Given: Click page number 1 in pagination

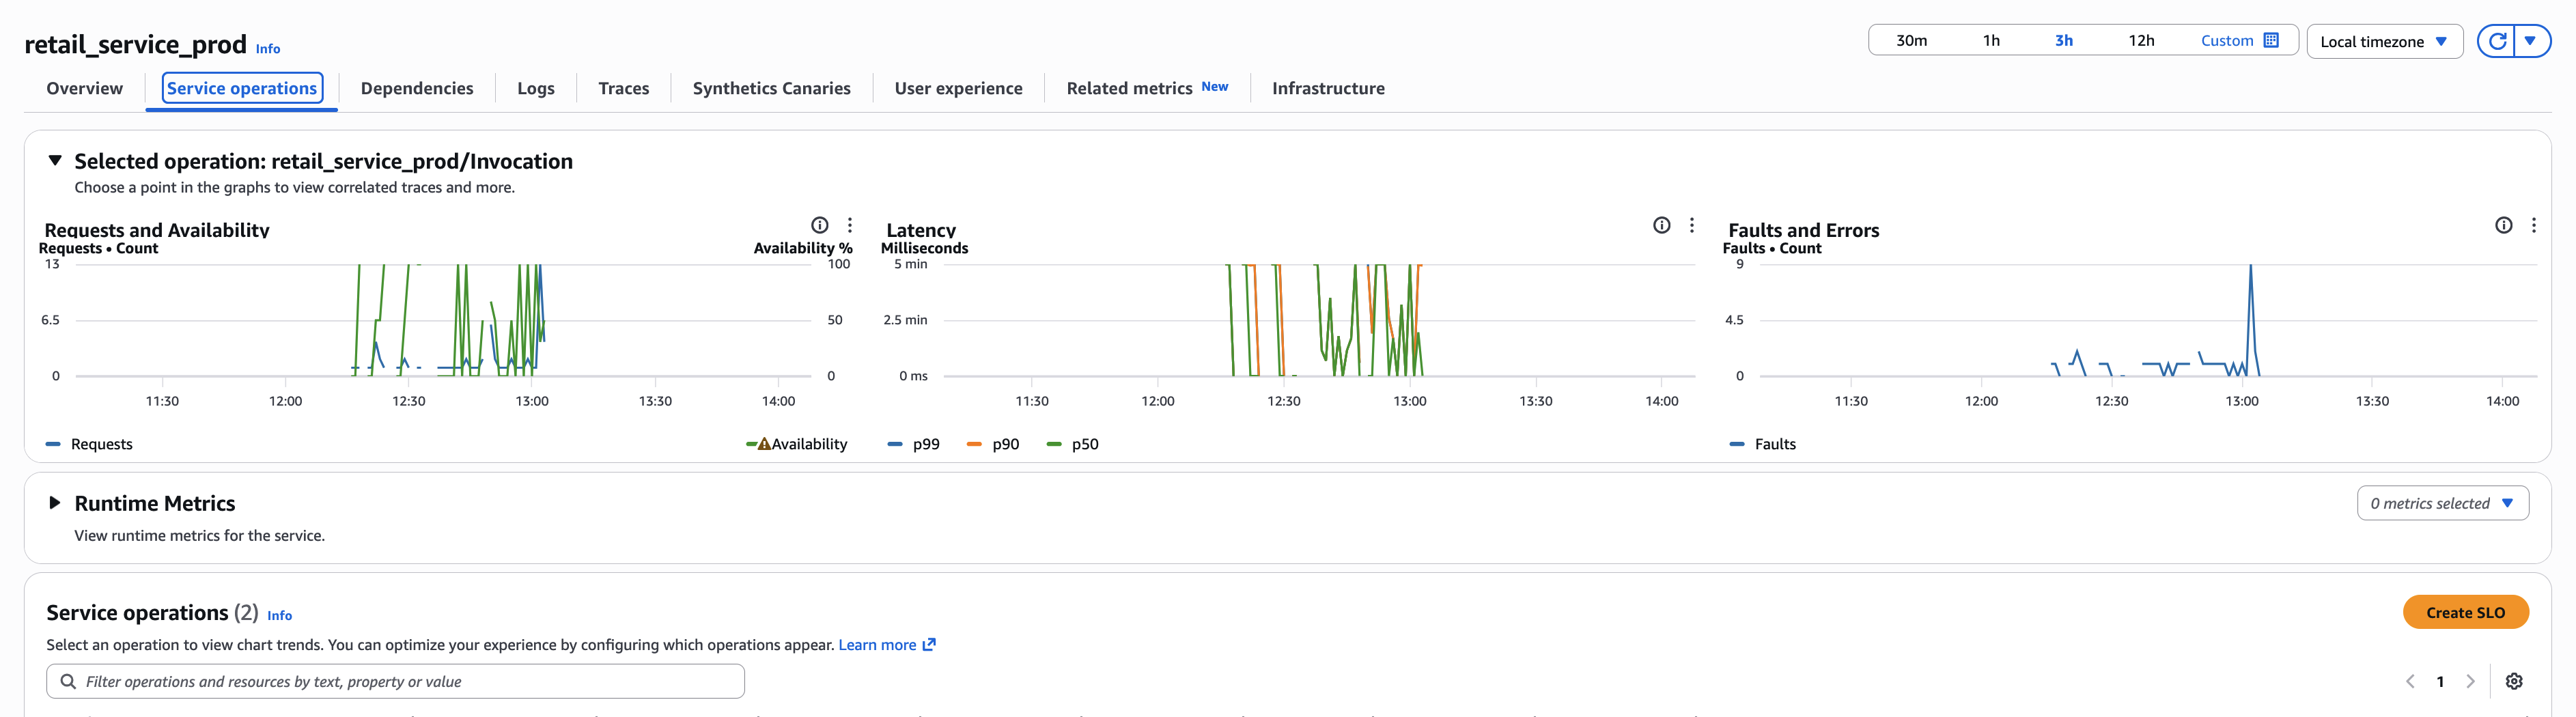Looking at the screenshot, I should pos(2440,681).
